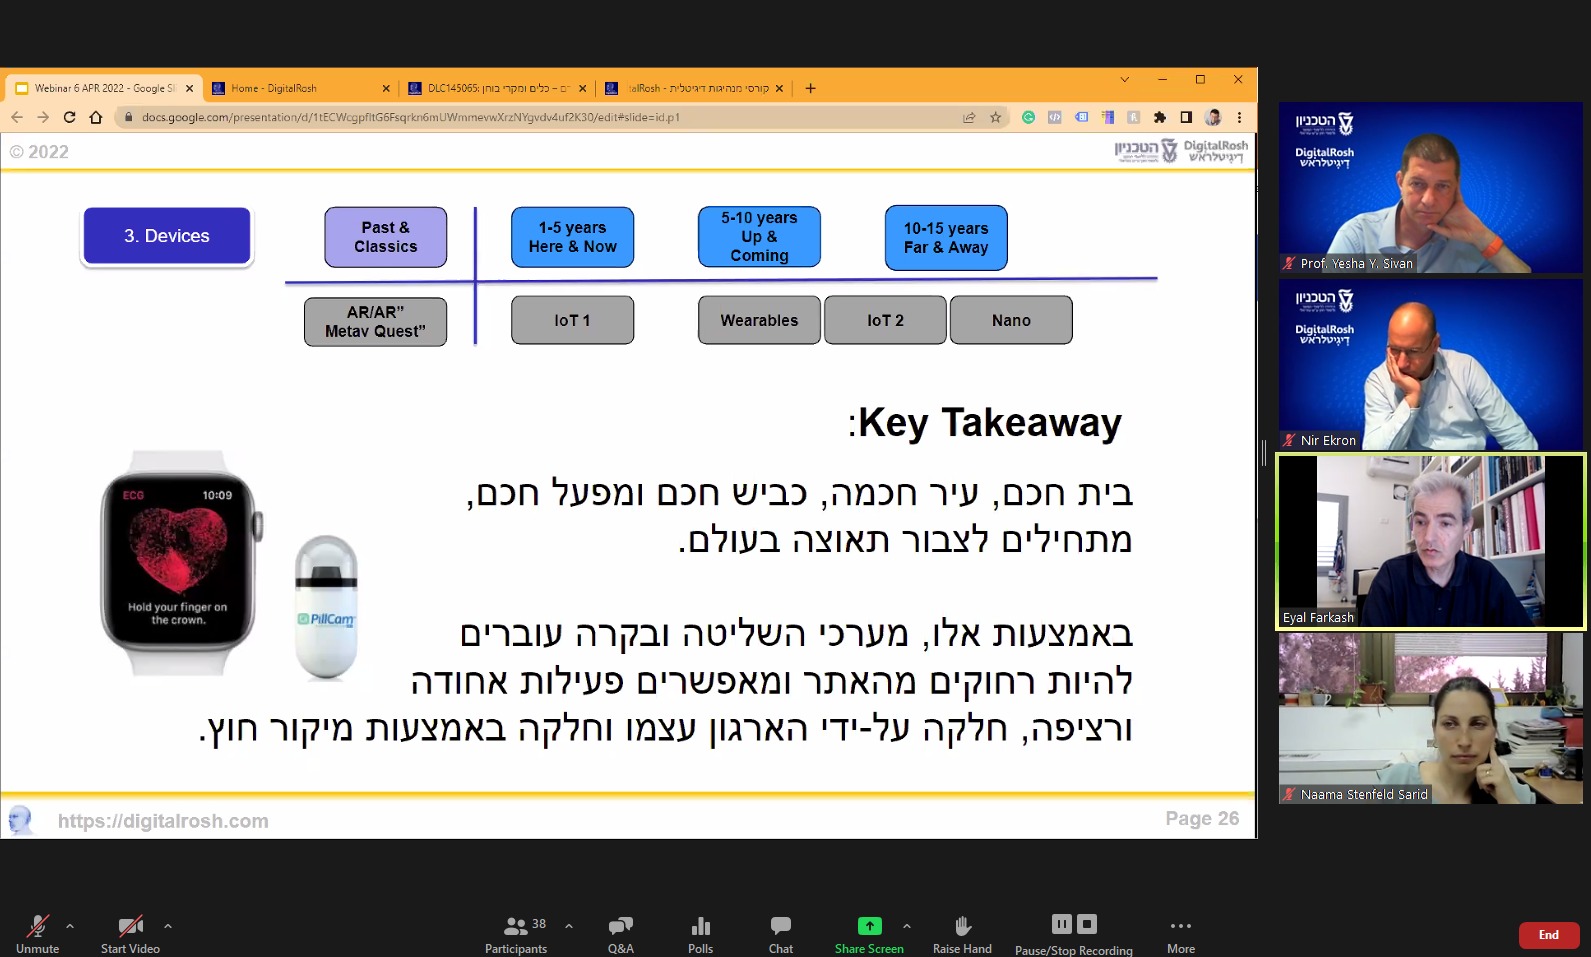The height and width of the screenshot is (957, 1591).
Task: Select the IoT 1 box
Action: click(x=572, y=320)
